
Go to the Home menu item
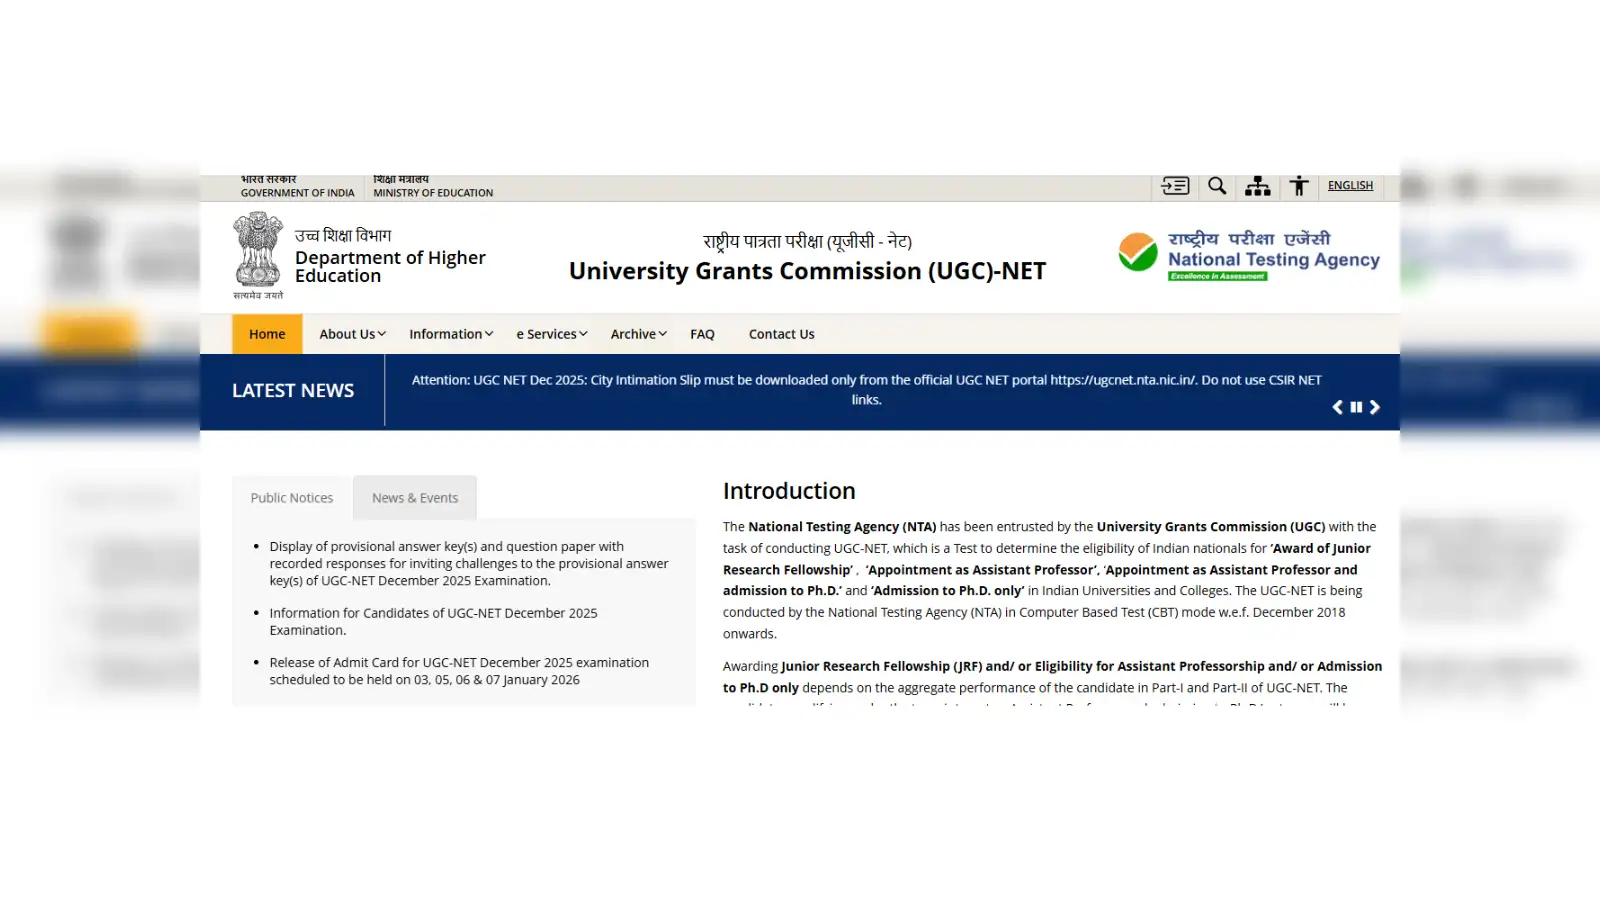point(267,334)
